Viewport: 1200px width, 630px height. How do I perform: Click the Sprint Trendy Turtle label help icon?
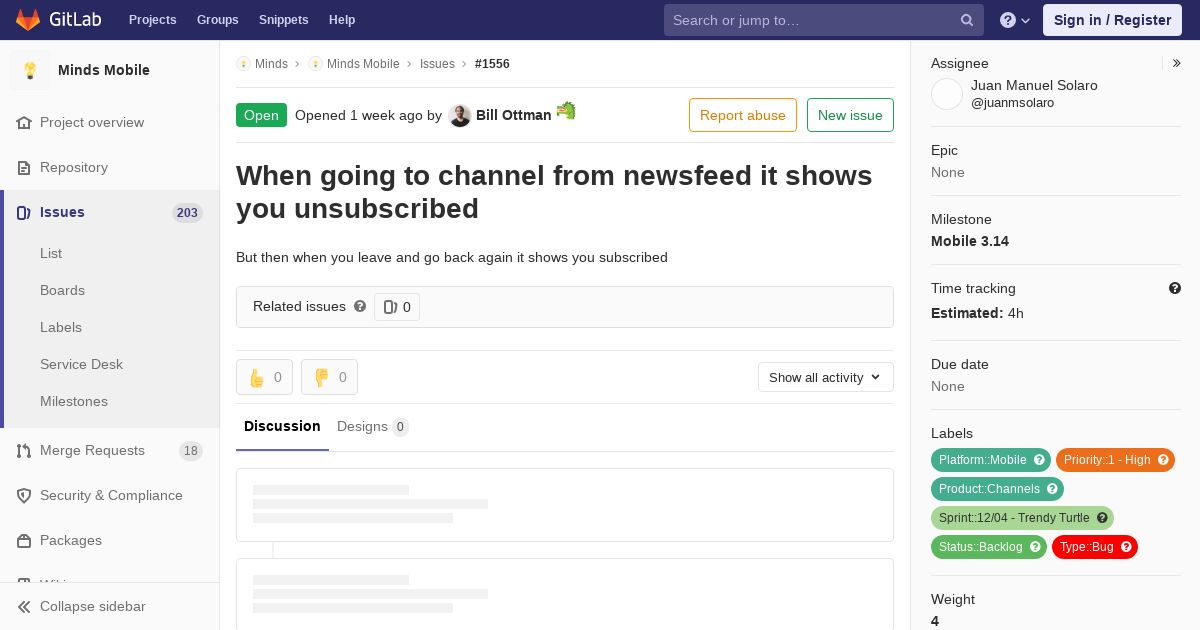click(1102, 518)
